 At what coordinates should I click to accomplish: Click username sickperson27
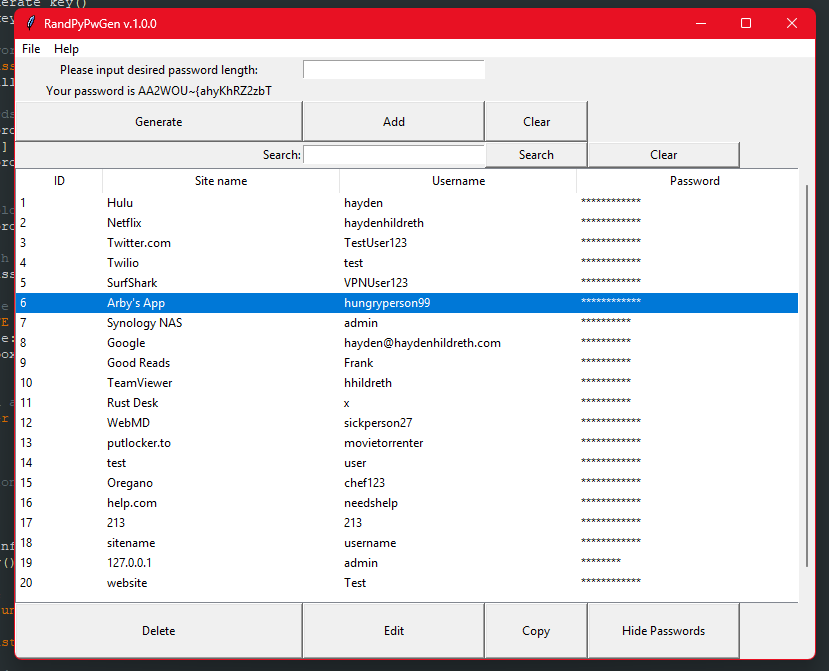tap(377, 423)
